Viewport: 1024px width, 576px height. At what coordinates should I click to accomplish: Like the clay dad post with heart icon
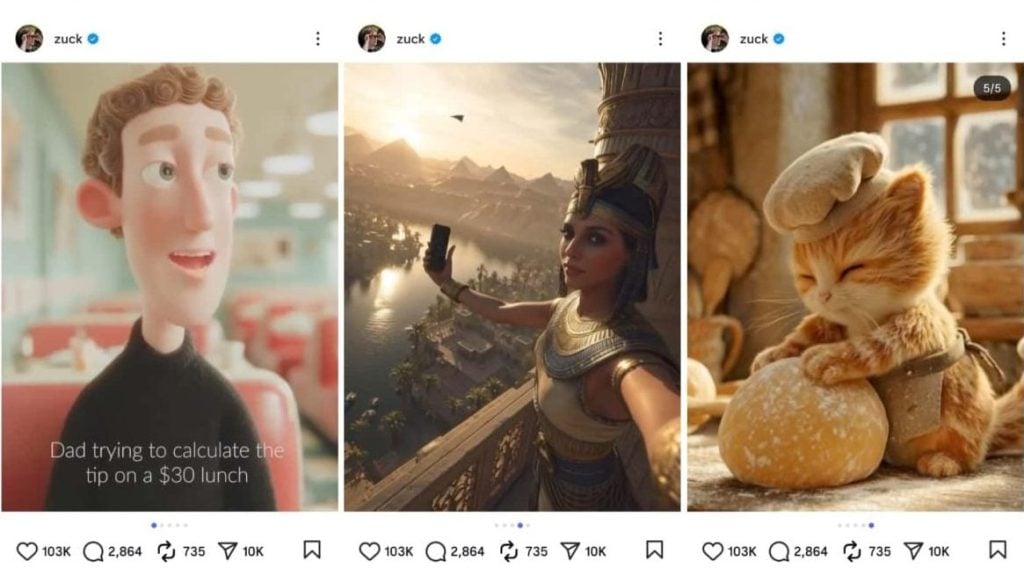pyautogui.click(x=27, y=551)
